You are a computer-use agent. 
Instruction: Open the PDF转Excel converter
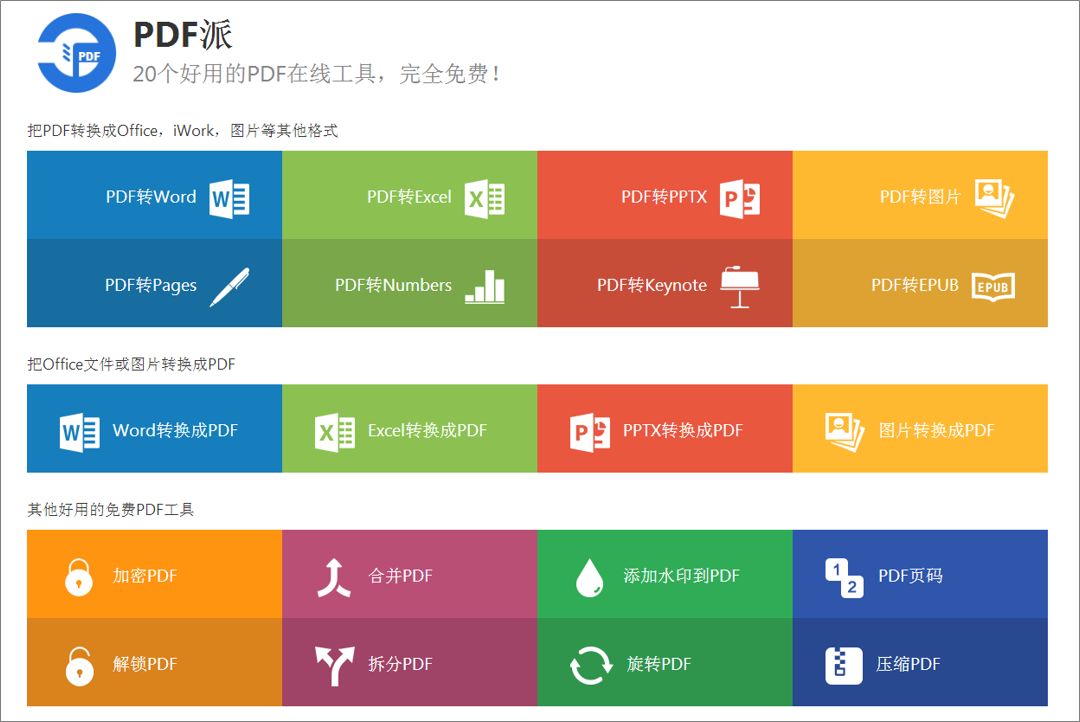tap(409, 197)
